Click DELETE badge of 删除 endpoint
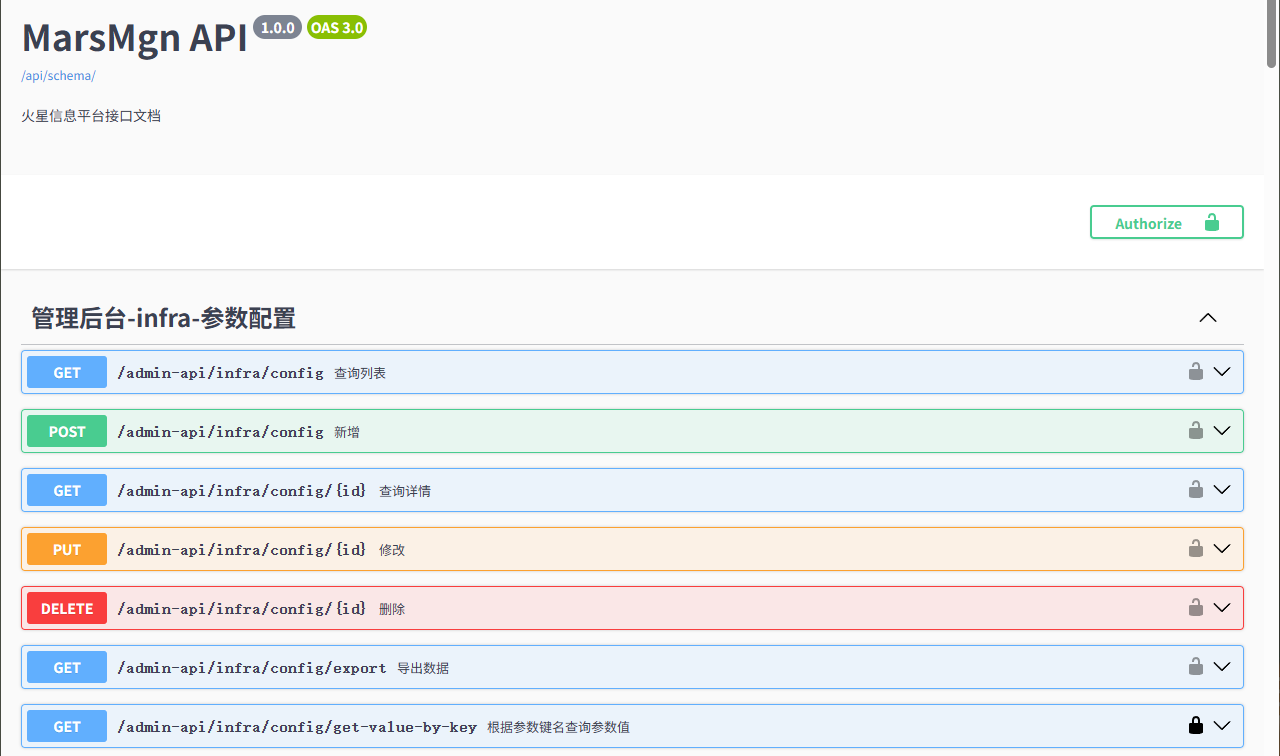Image resolution: width=1280 pixels, height=756 pixels. 67,608
